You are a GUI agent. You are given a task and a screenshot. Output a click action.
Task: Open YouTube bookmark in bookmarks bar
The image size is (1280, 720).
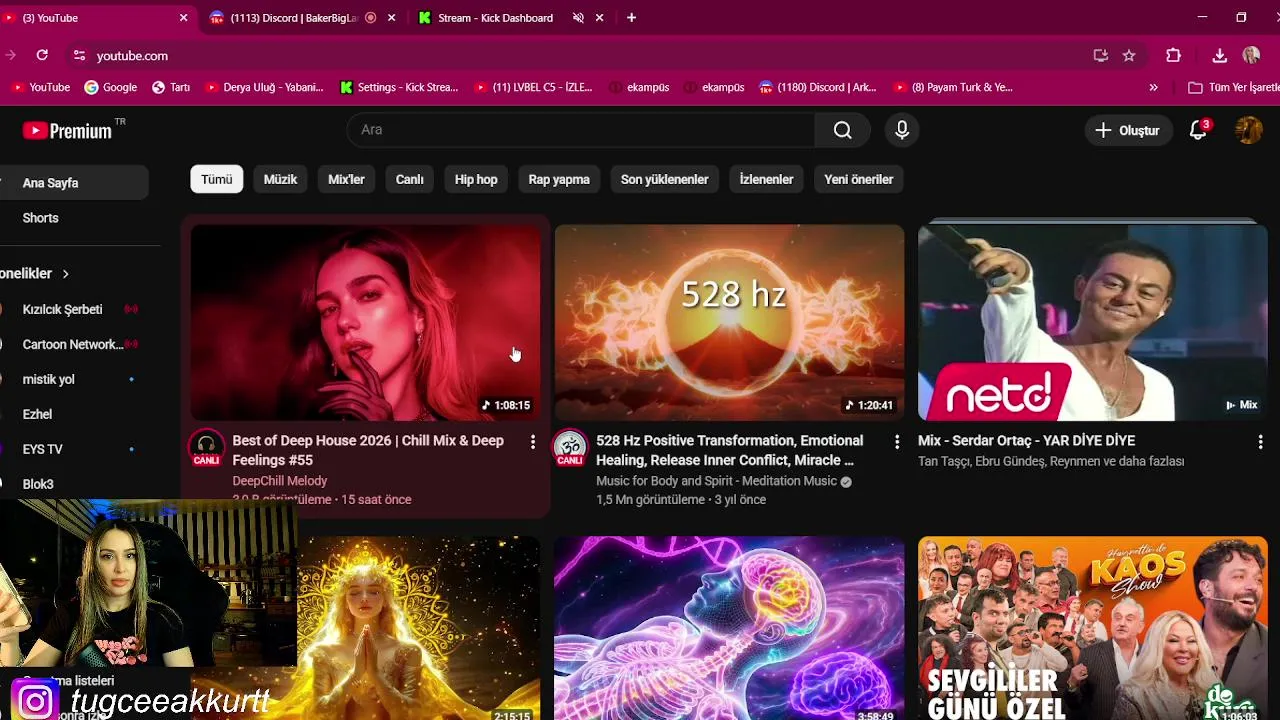click(x=40, y=87)
